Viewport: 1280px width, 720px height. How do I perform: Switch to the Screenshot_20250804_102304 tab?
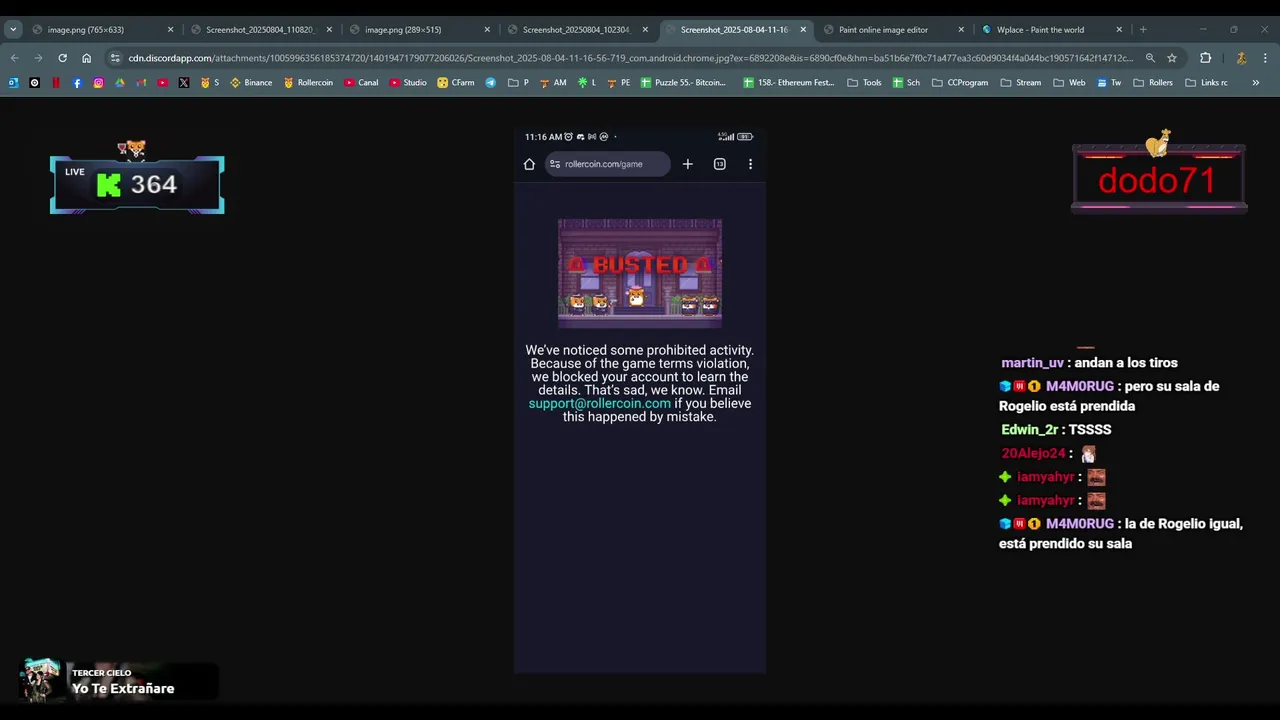pos(576,29)
